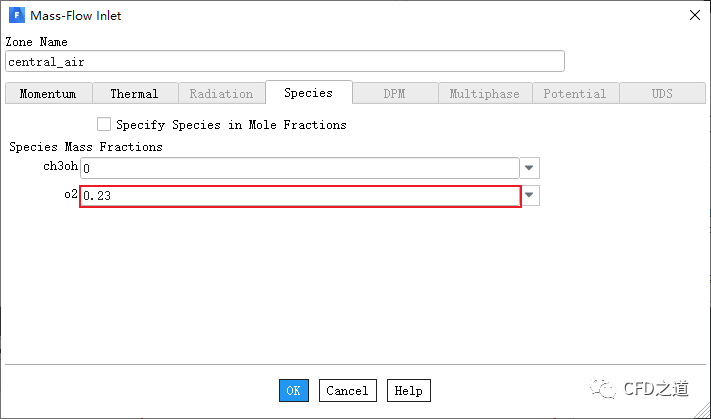Open the Thermal tab

point(134,94)
